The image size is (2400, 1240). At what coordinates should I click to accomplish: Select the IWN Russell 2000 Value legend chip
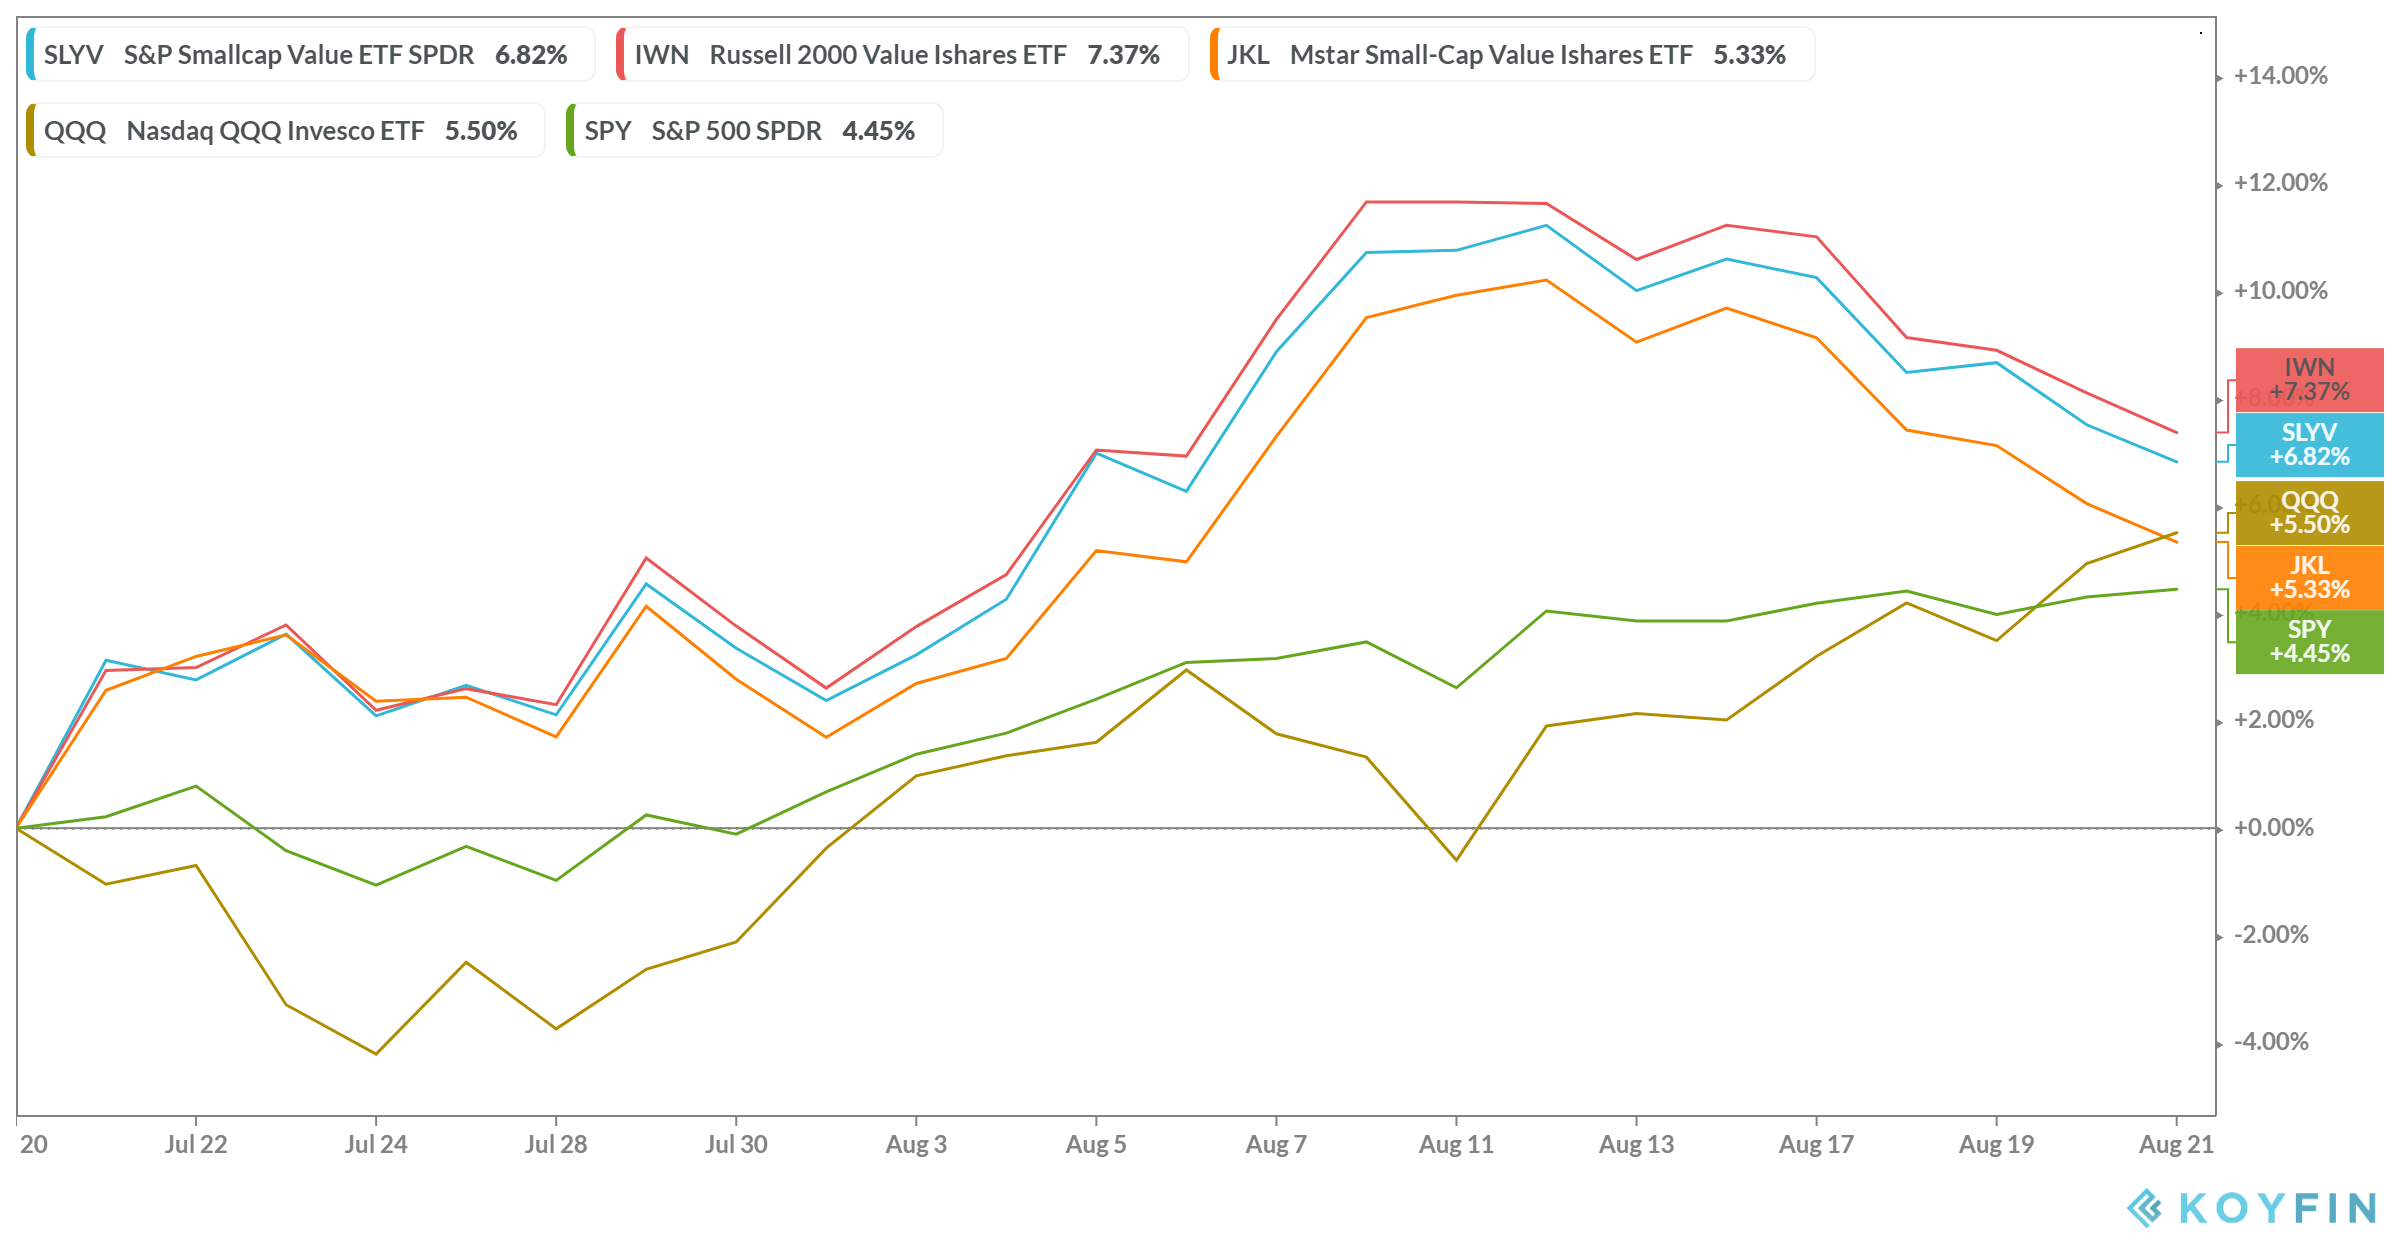(x=901, y=54)
